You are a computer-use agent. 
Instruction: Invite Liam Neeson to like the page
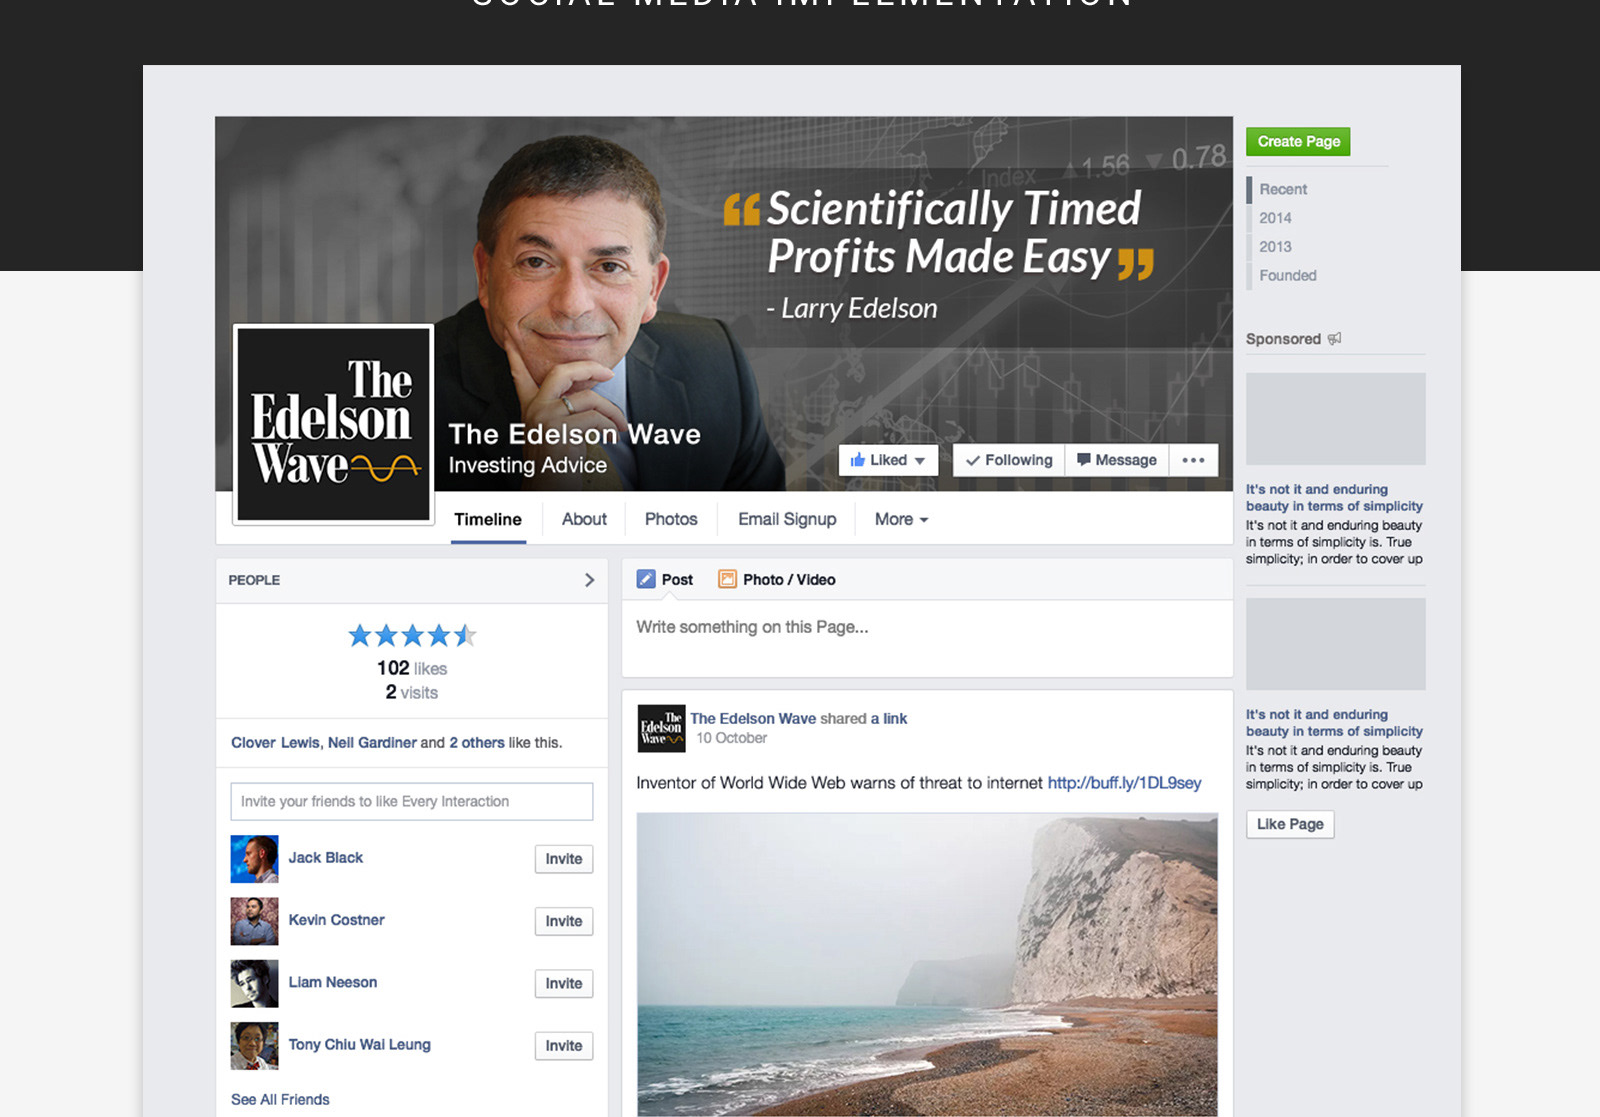[x=564, y=983]
